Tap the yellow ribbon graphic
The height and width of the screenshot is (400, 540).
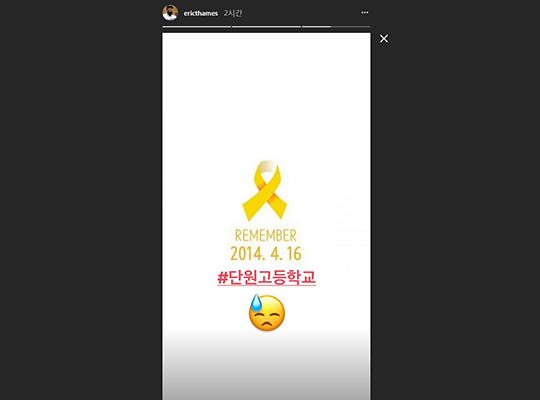point(264,191)
